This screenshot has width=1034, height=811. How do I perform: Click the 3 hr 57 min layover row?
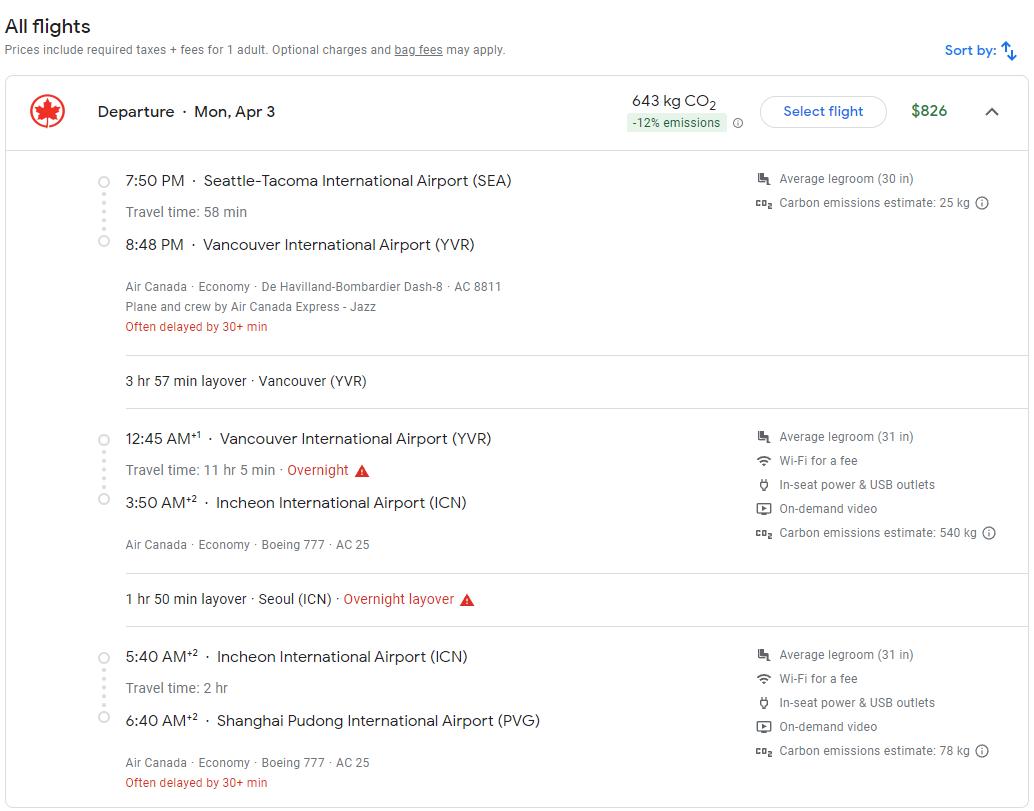click(x=246, y=381)
